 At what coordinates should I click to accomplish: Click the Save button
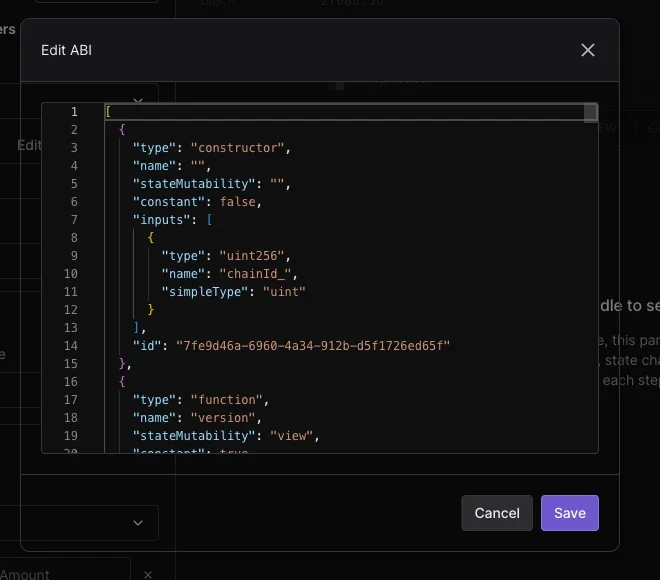click(570, 513)
